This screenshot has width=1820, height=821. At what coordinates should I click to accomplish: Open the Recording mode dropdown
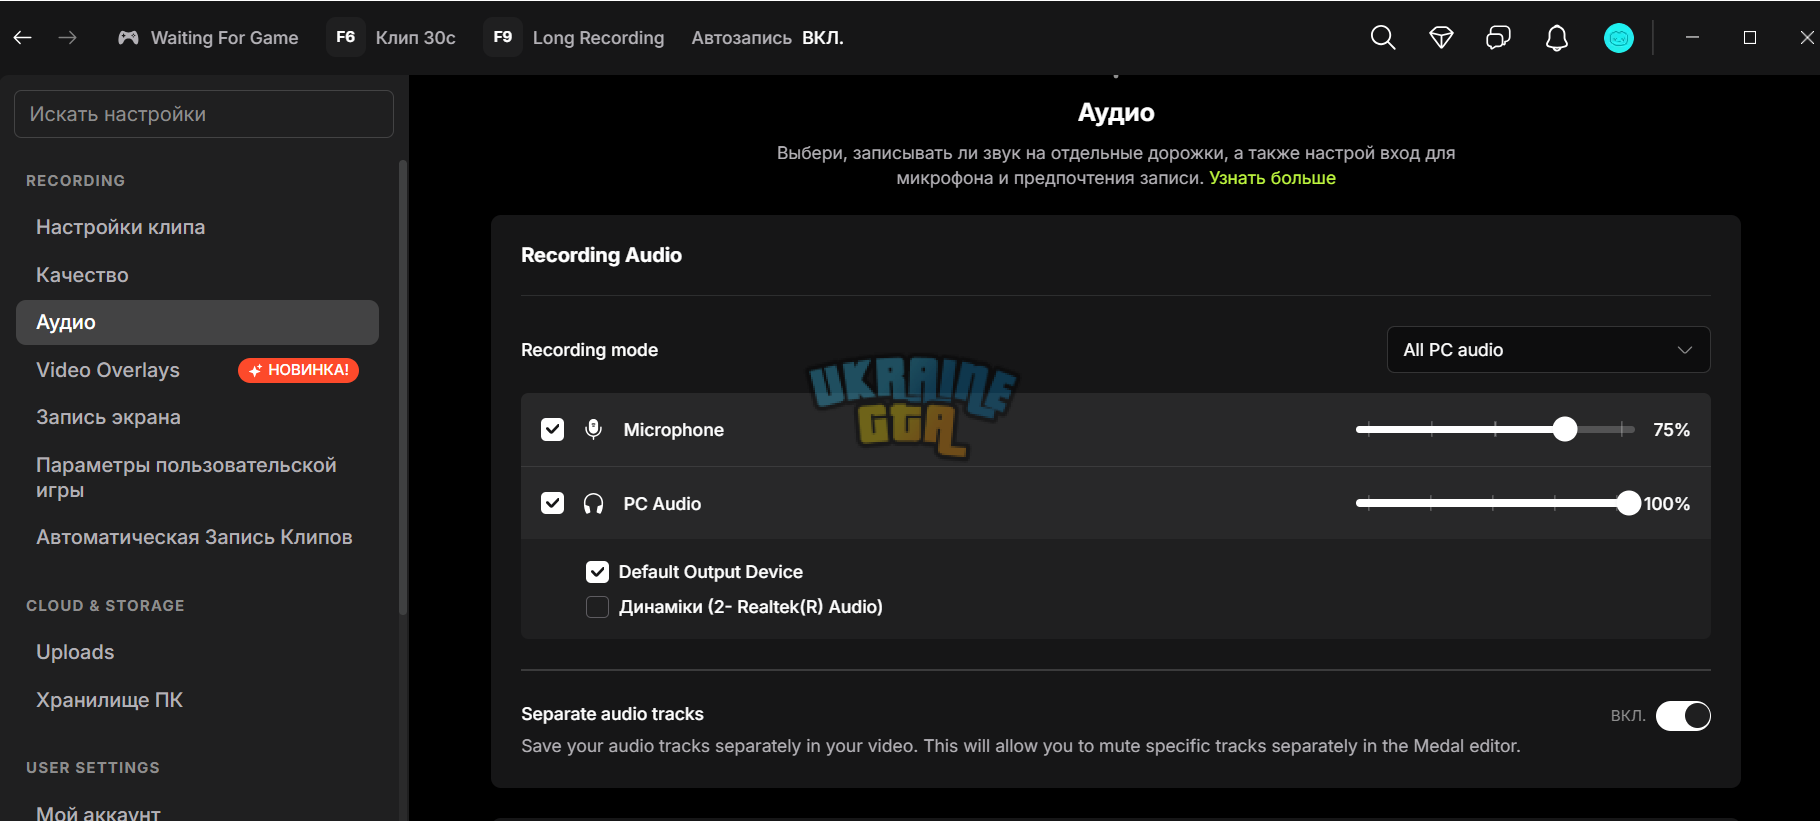point(1548,350)
